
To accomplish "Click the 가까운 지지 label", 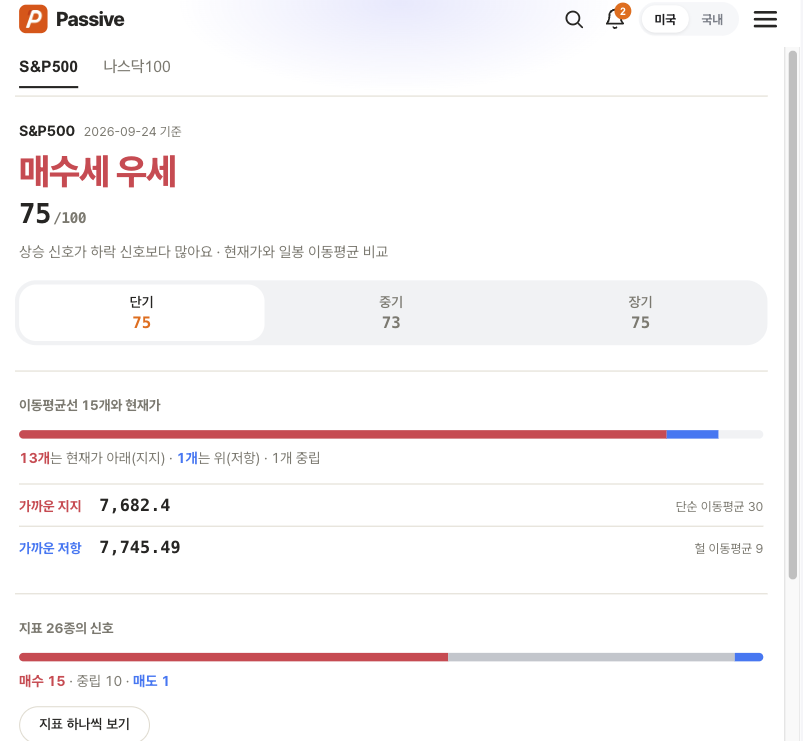I will click(50, 506).
